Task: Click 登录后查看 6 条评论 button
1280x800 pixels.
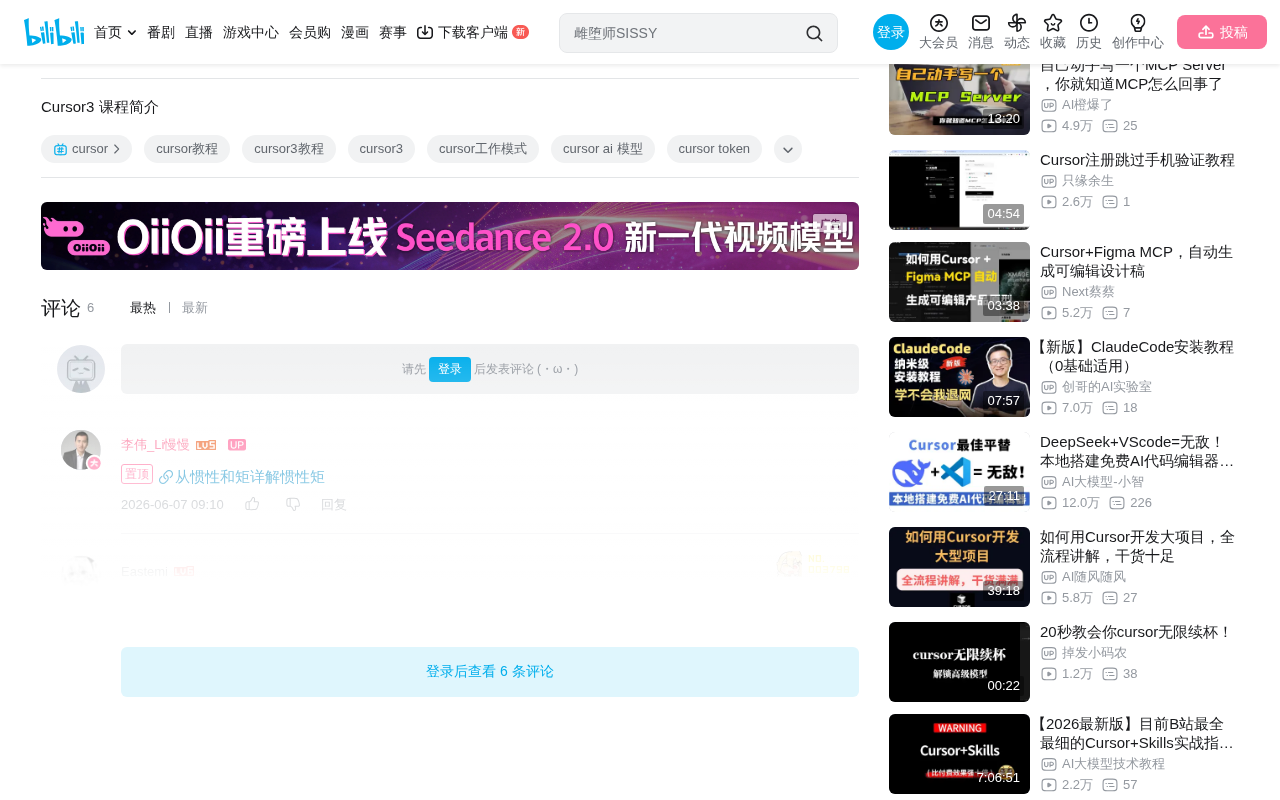Action: pyautogui.click(x=490, y=672)
